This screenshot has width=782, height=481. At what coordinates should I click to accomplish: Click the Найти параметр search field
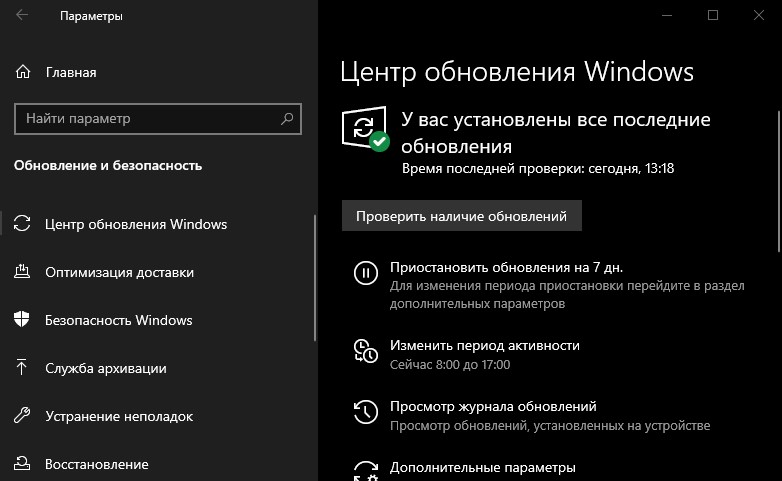coord(158,119)
